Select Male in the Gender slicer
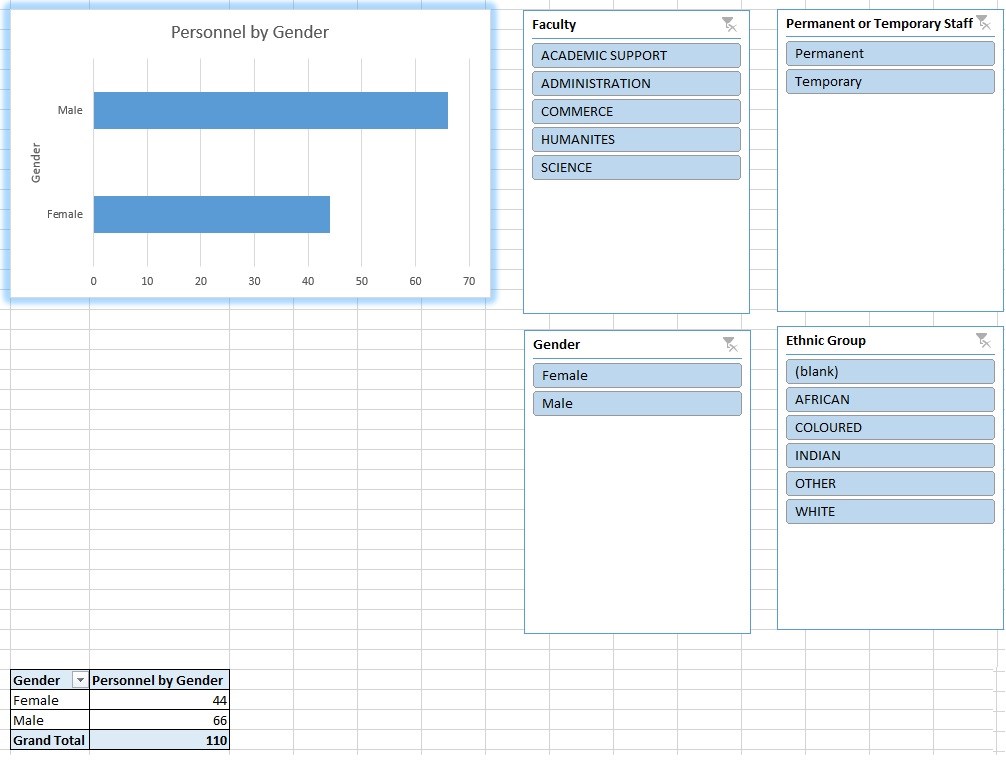This screenshot has width=1006, height=762. pos(636,403)
